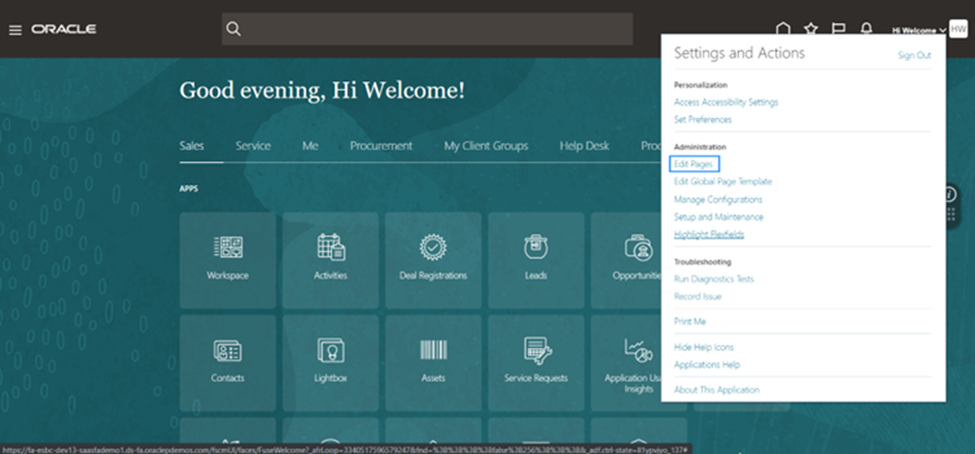Switch to the Sales tab
975x454 pixels.
(x=192, y=146)
